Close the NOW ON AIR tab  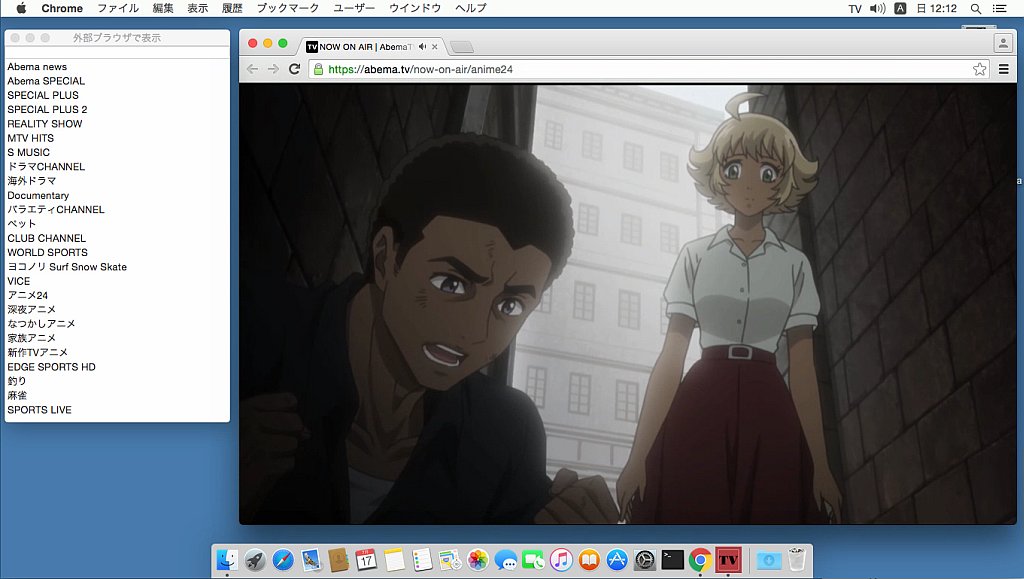click(x=434, y=47)
